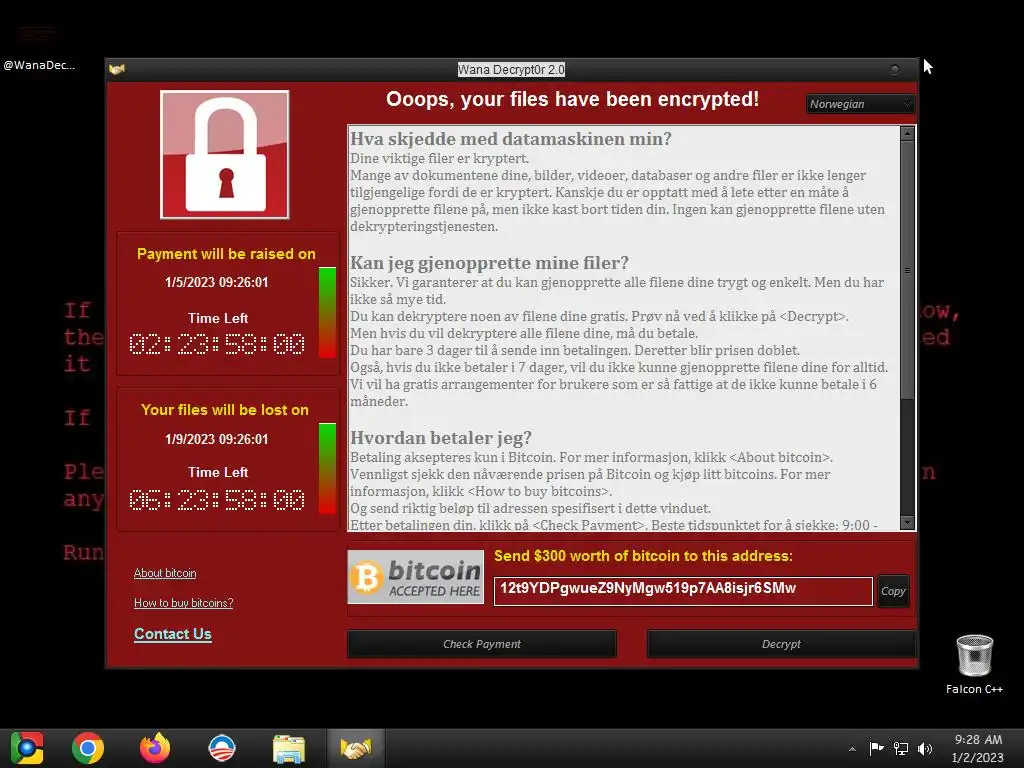Screen dimensions: 1024x768
Task: Open Google Chrome from the taskbar
Action: [88, 748]
